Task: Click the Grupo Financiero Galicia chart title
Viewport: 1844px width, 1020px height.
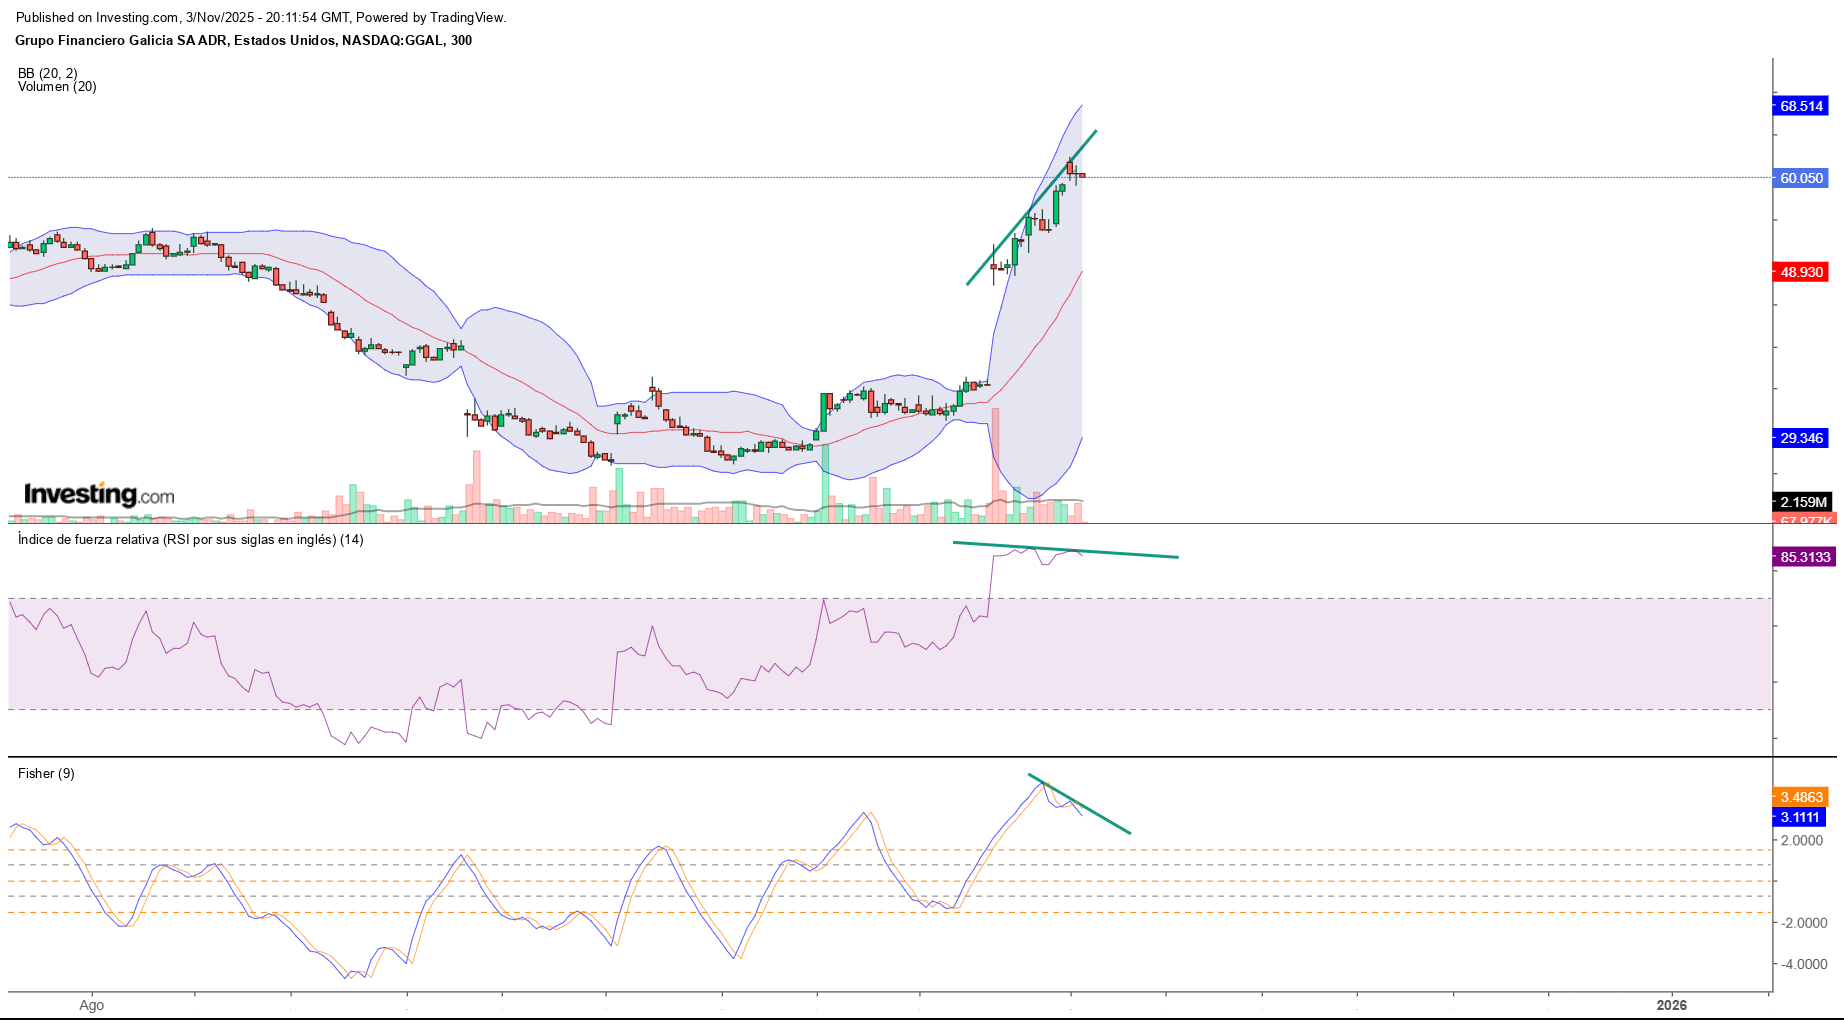Action: tap(243, 41)
